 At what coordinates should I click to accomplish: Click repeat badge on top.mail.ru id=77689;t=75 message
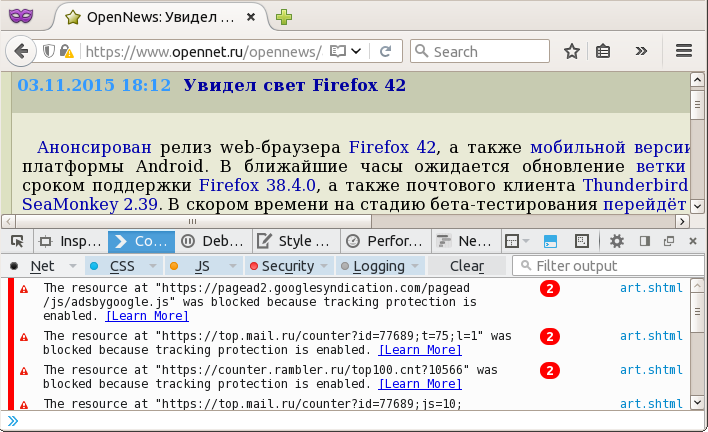click(550, 337)
